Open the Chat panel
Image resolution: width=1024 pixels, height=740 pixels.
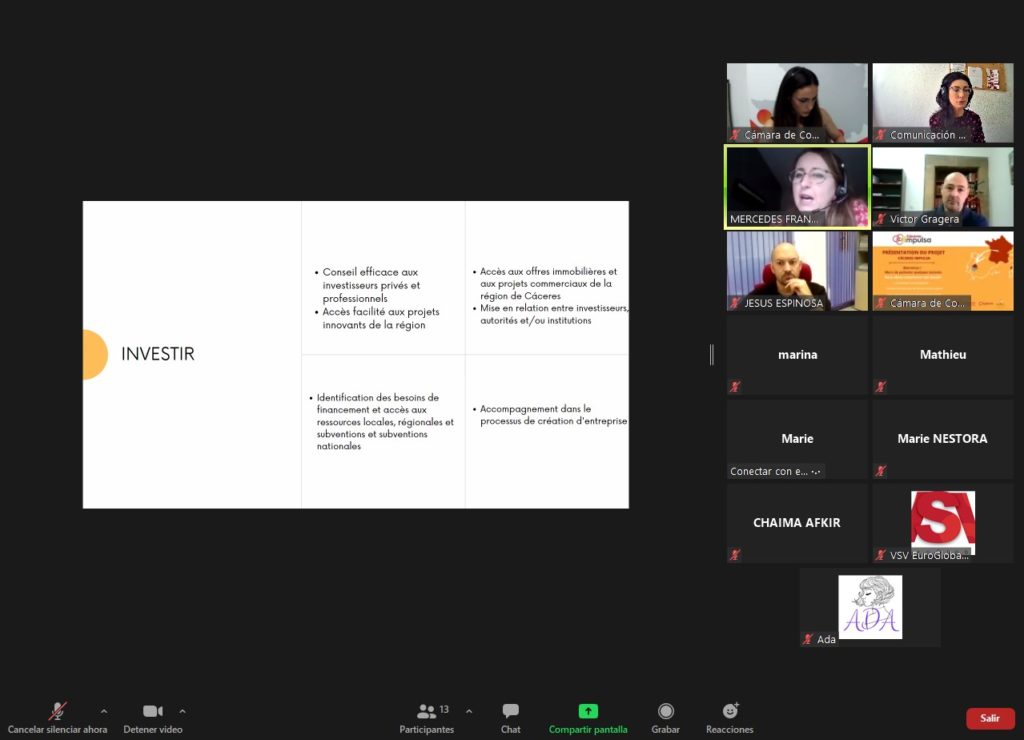click(x=510, y=712)
